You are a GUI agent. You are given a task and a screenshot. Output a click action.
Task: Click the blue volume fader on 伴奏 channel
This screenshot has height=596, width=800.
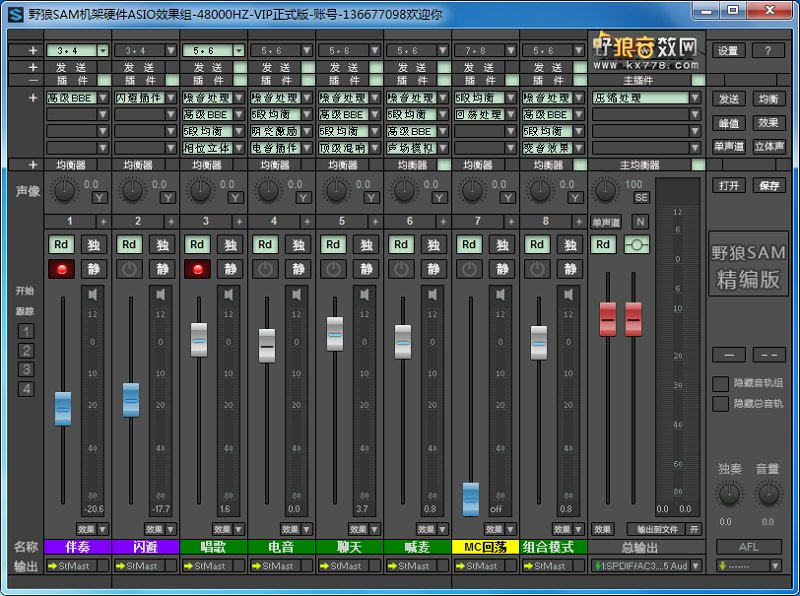pyautogui.click(x=63, y=408)
